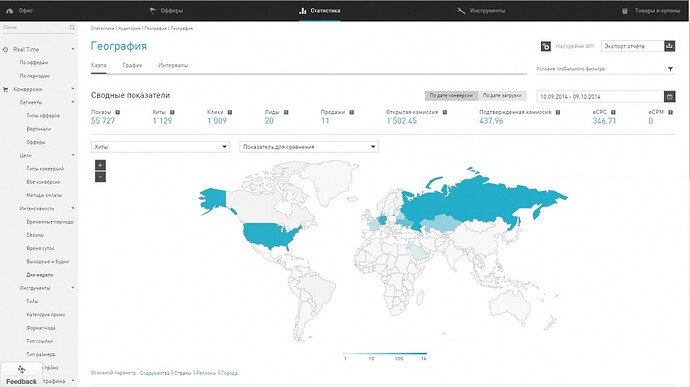Toggle the По дате конверсии option

tap(451, 96)
